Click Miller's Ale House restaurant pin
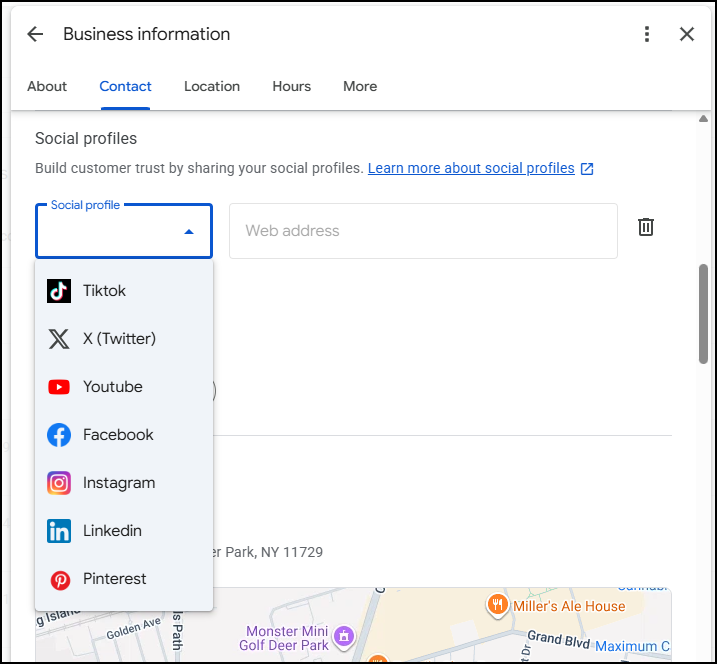The width and height of the screenshot is (717, 664). tap(498, 605)
